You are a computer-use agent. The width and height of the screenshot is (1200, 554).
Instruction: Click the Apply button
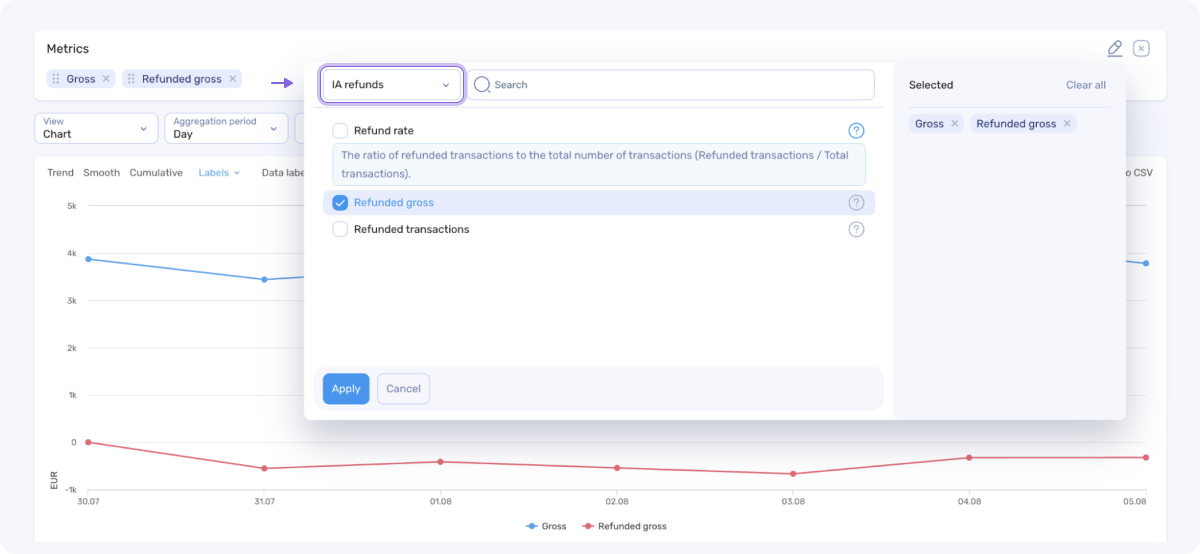(346, 389)
